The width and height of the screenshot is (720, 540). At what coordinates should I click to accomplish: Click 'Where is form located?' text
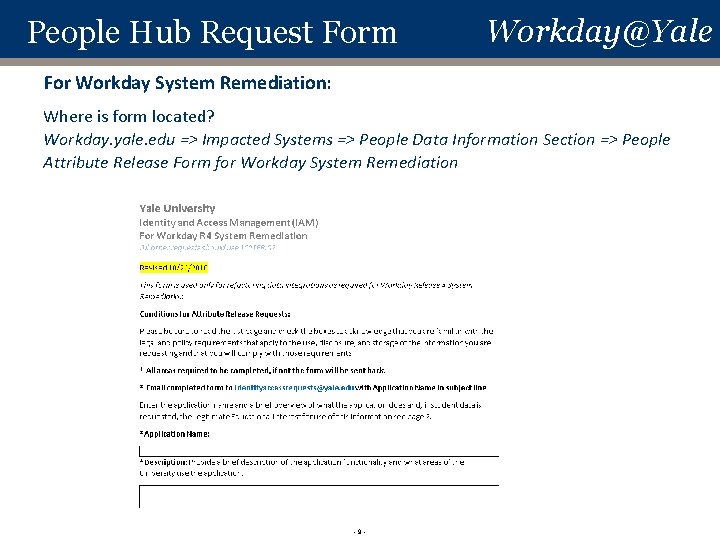point(129,116)
